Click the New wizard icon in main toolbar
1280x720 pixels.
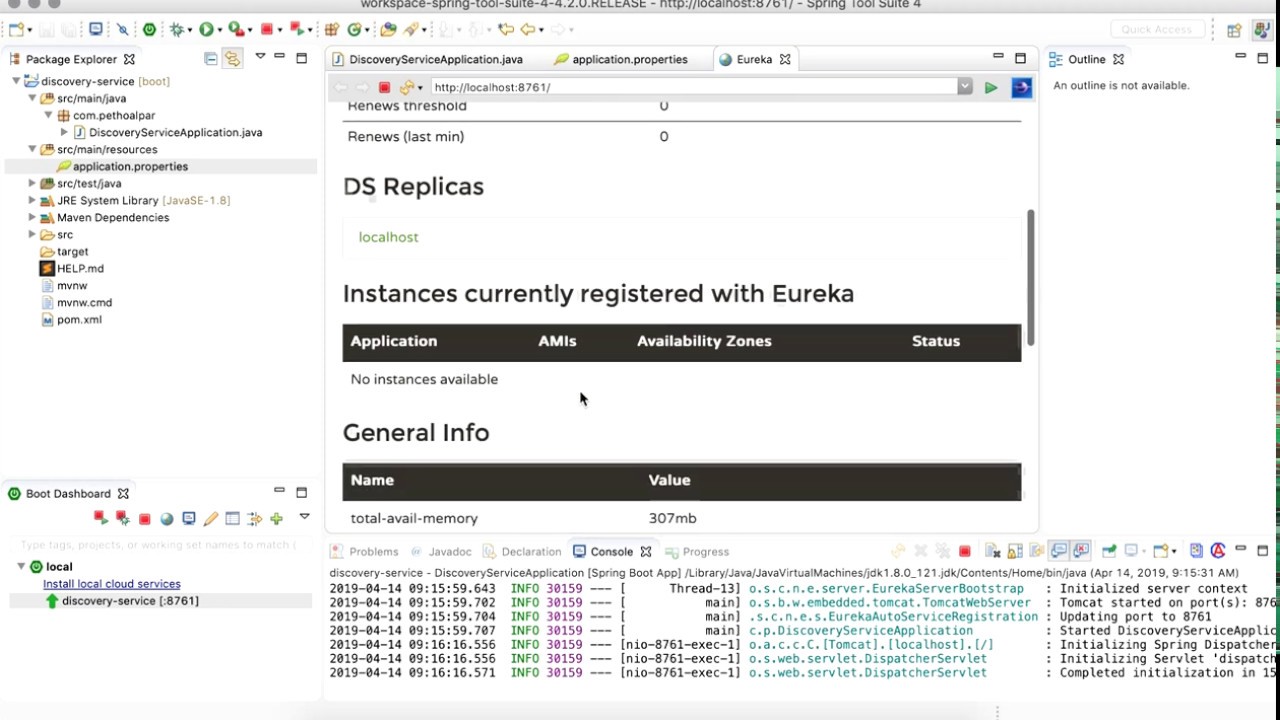(x=16, y=30)
